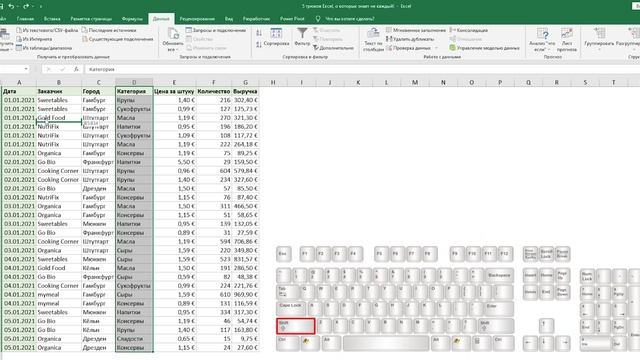Open the Undo history dropdown arrow

coord(18,7)
